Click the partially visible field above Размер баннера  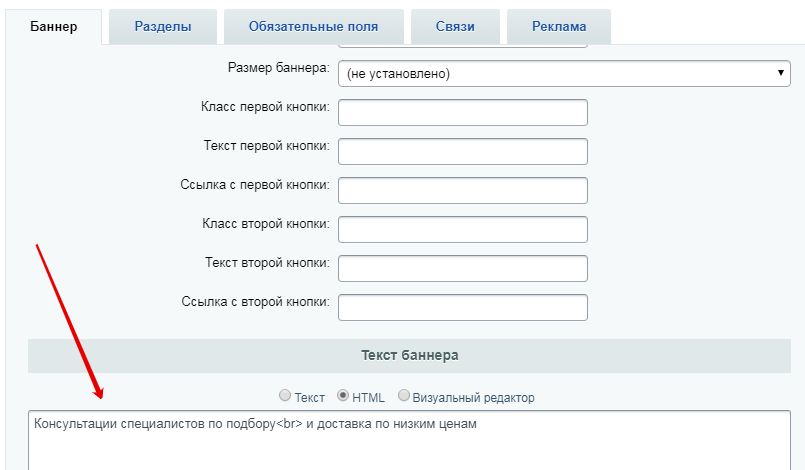pyautogui.click(x=463, y=46)
